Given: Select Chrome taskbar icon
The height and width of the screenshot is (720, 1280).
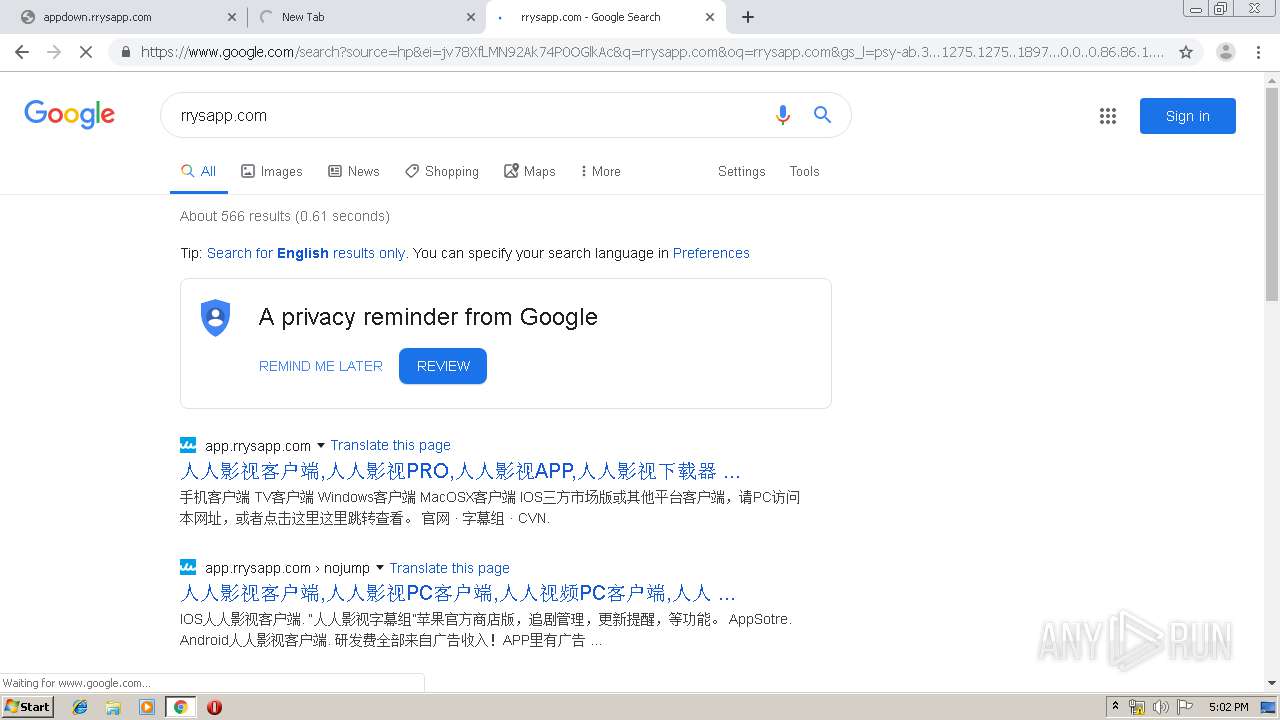Looking at the screenshot, I should click(180, 707).
